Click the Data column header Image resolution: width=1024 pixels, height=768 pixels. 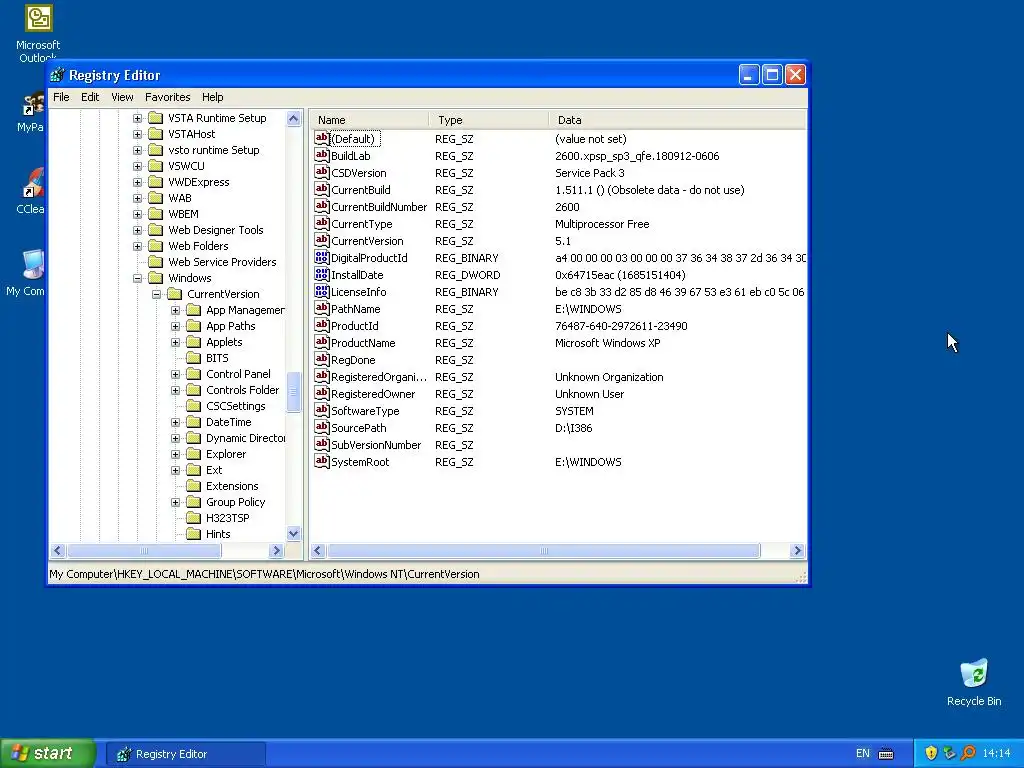click(677, 120)
